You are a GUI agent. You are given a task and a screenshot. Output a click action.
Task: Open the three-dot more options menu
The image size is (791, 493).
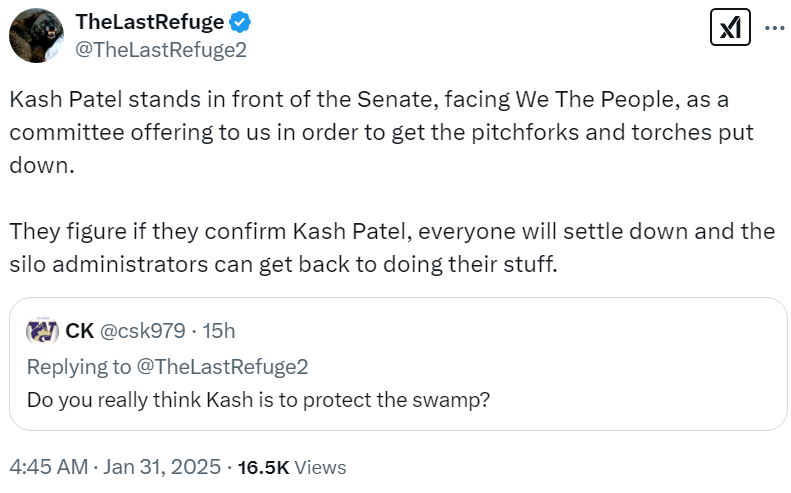pyautogui.click(x=774, y=29)
